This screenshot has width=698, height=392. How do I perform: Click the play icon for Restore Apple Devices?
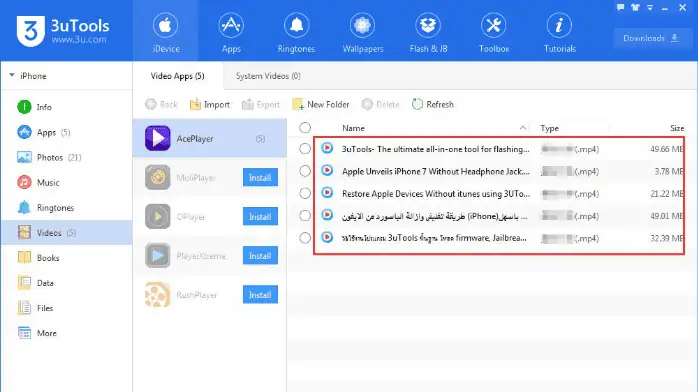click(x=327, y=193)
